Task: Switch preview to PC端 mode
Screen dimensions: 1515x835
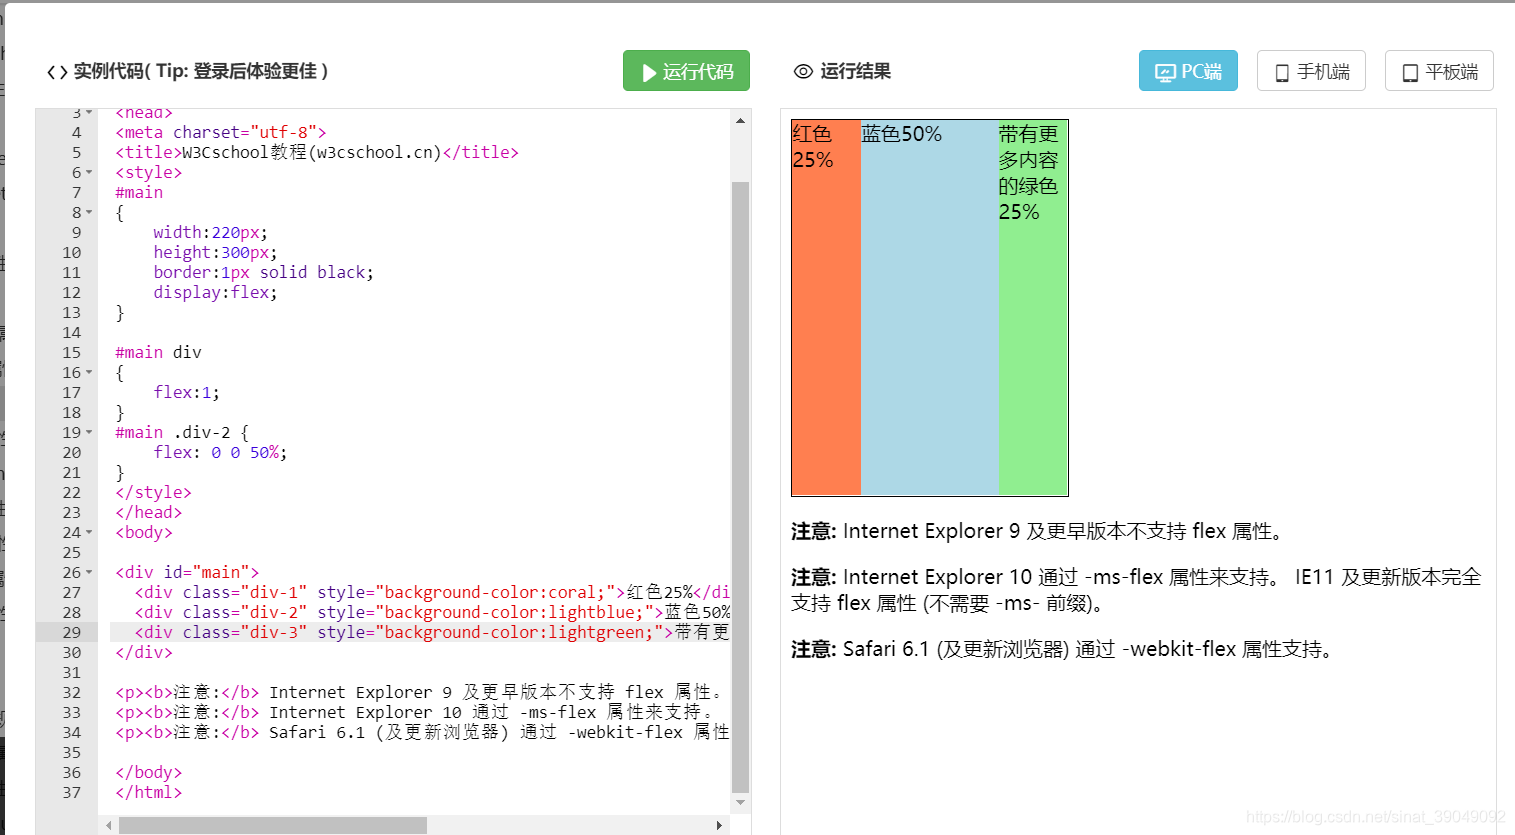Action: 1188,71
